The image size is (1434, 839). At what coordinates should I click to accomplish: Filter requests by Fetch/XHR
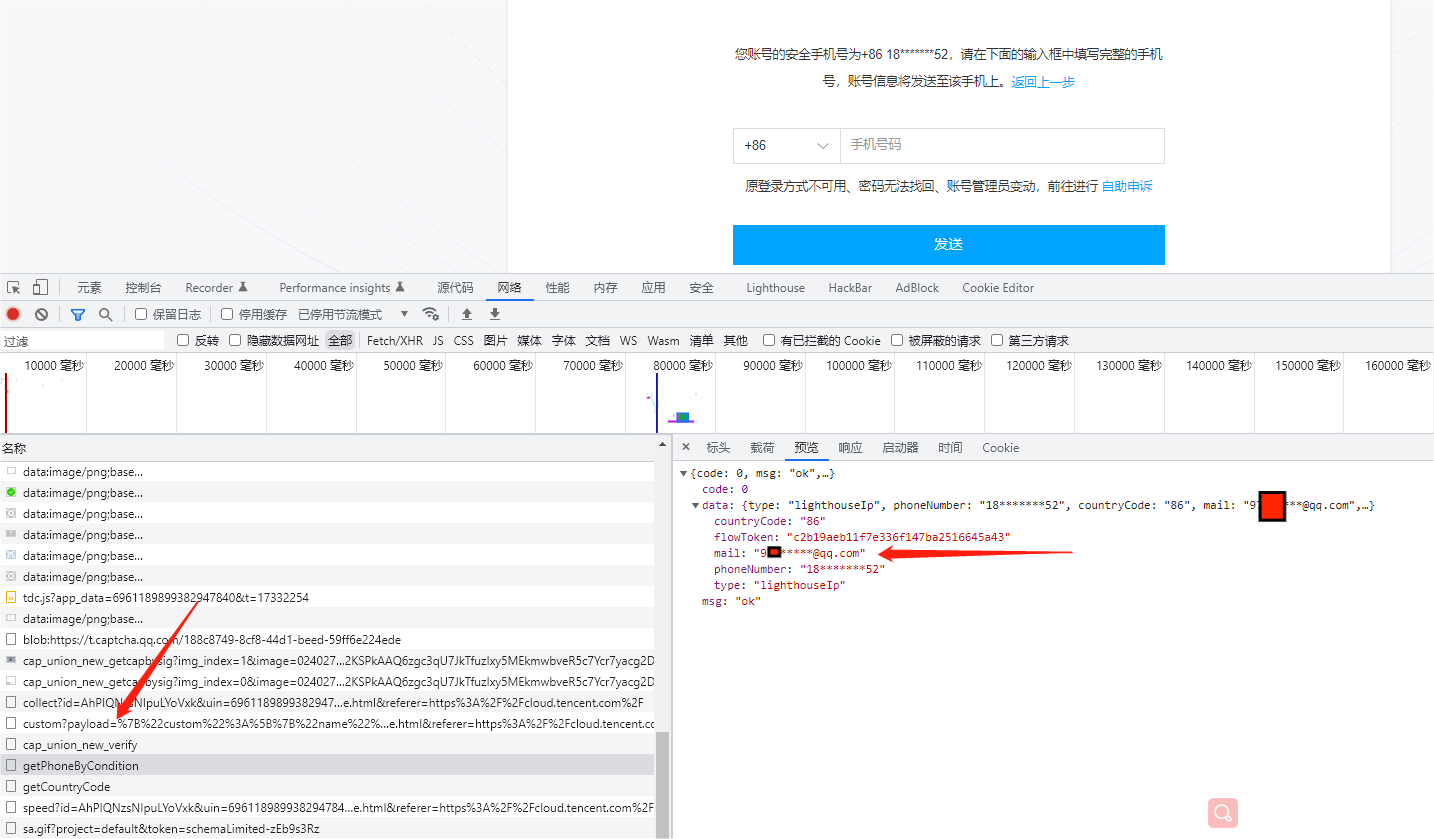point(395,340)
